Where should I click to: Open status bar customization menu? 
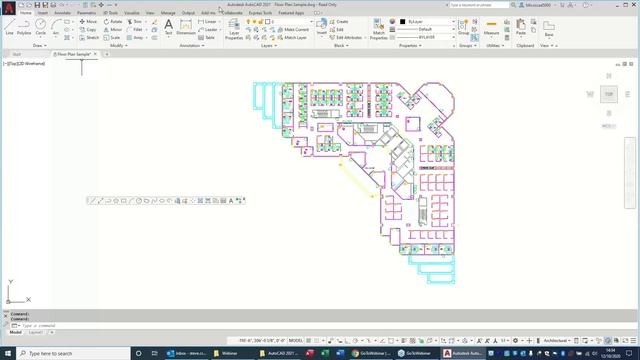tap(633, 340)
